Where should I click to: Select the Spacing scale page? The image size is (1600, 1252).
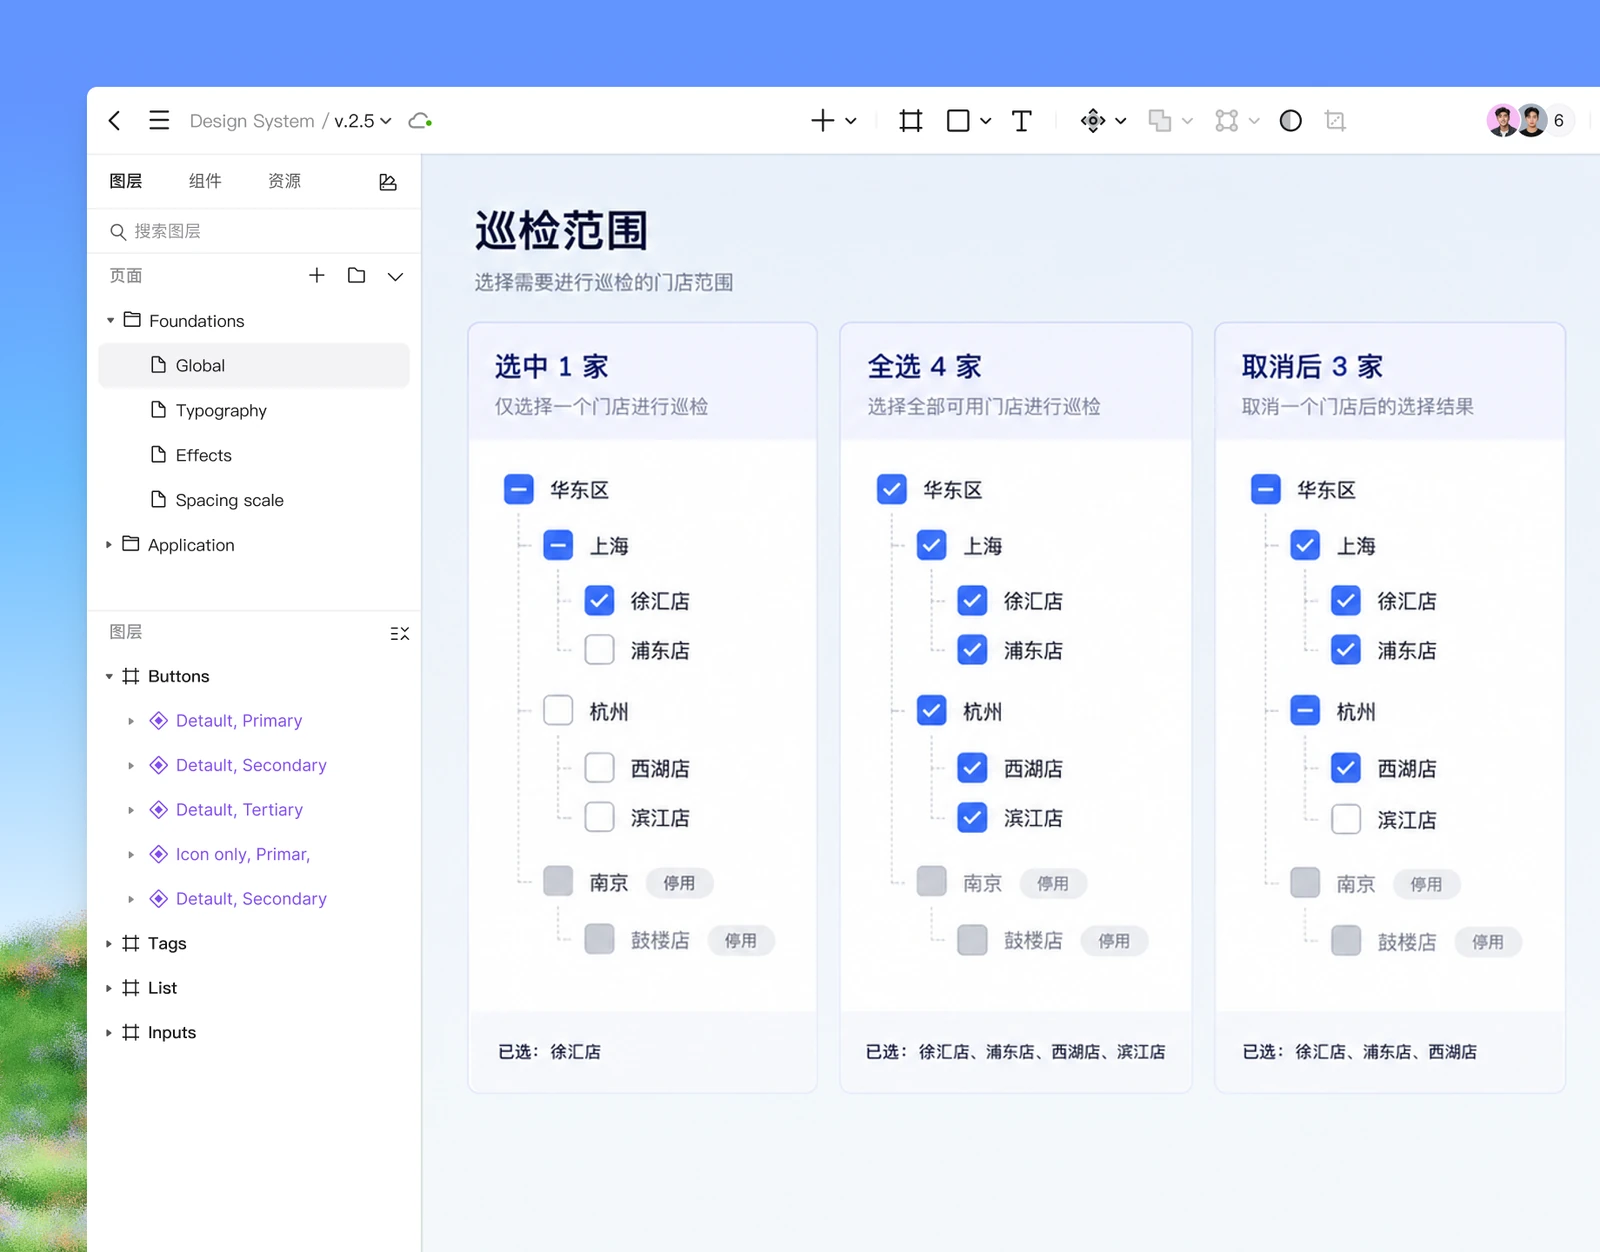click(x=254, y=500)
